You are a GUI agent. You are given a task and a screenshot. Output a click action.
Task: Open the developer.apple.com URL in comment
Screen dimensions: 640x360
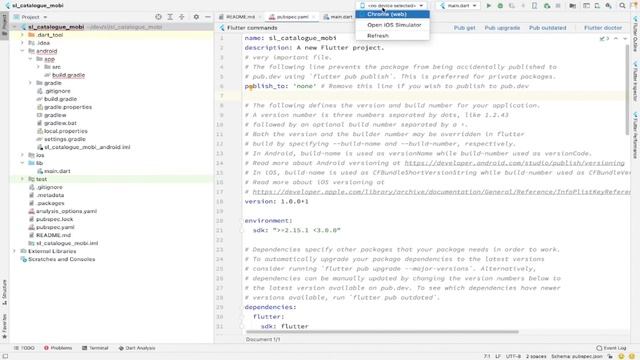(x=441, y=192)
